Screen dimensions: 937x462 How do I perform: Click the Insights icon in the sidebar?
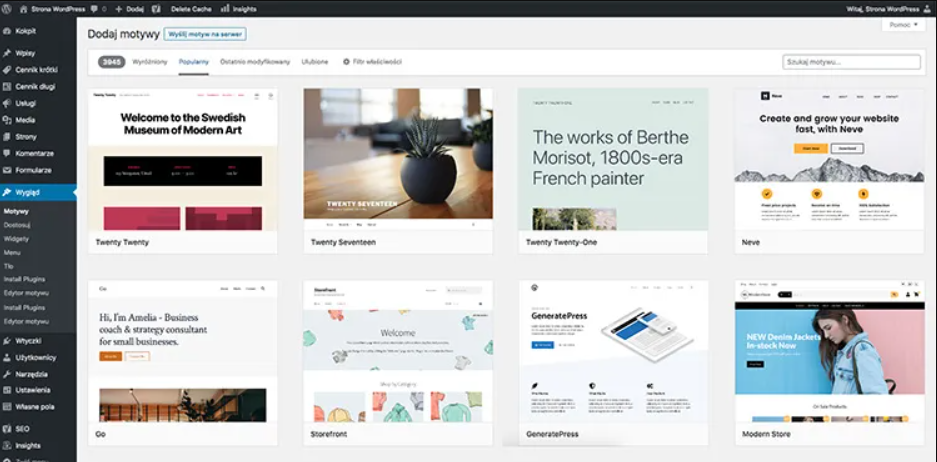(x=7, y=446)
